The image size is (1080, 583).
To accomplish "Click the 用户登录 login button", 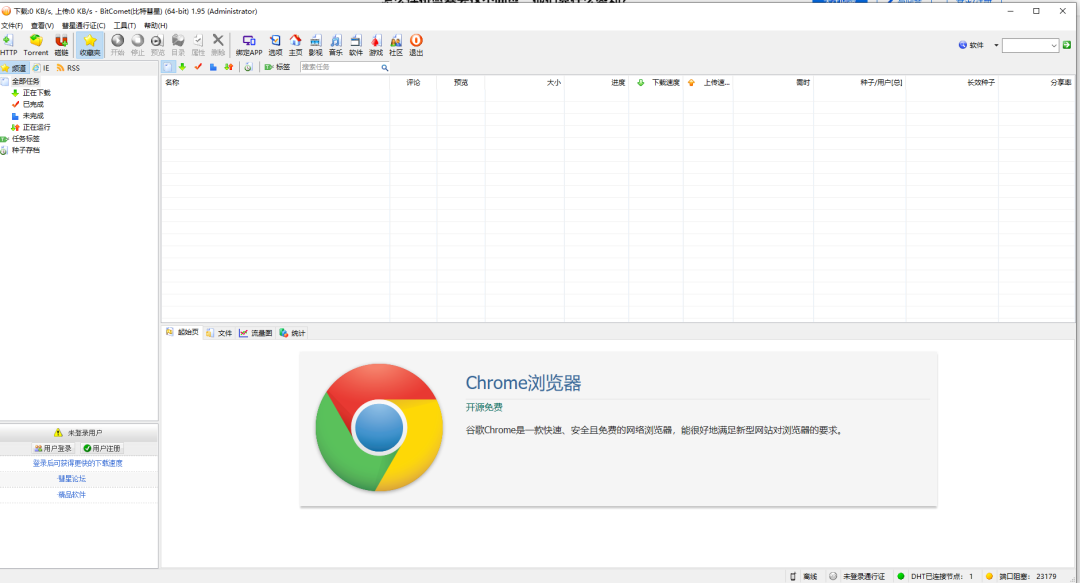I will tap(53, 448).
